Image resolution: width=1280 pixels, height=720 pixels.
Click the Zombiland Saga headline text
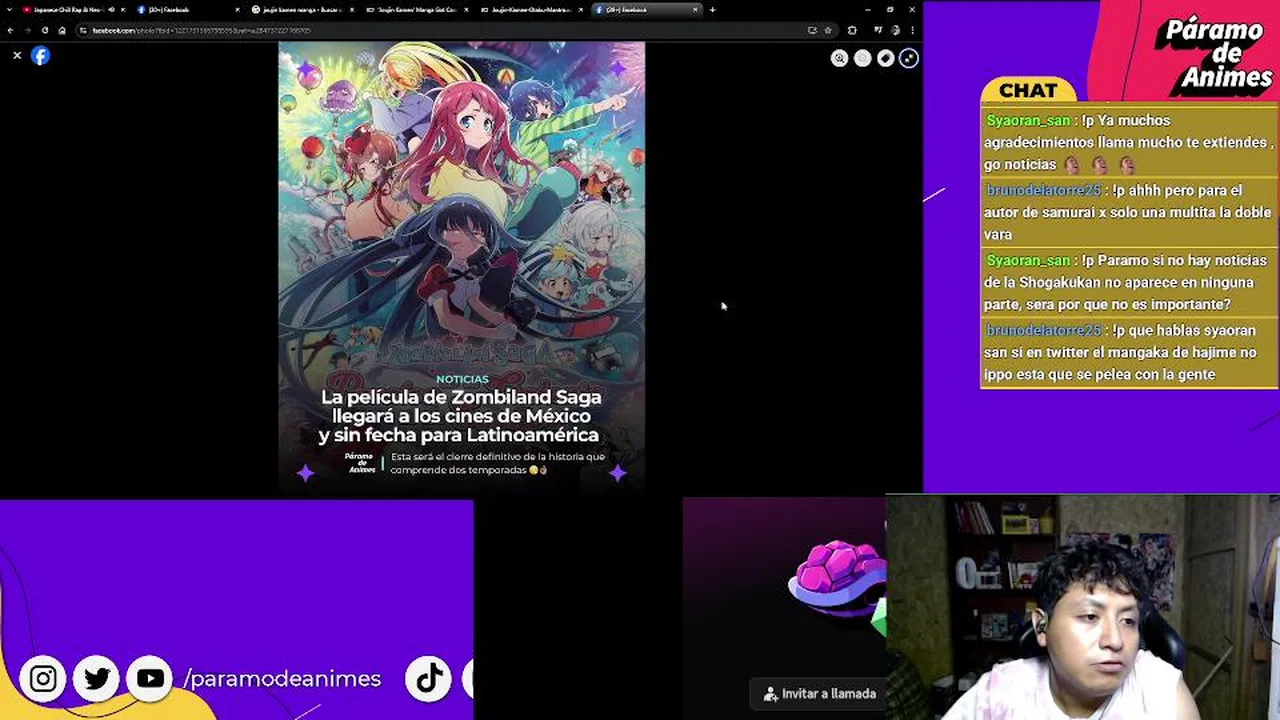click(460, 416)
